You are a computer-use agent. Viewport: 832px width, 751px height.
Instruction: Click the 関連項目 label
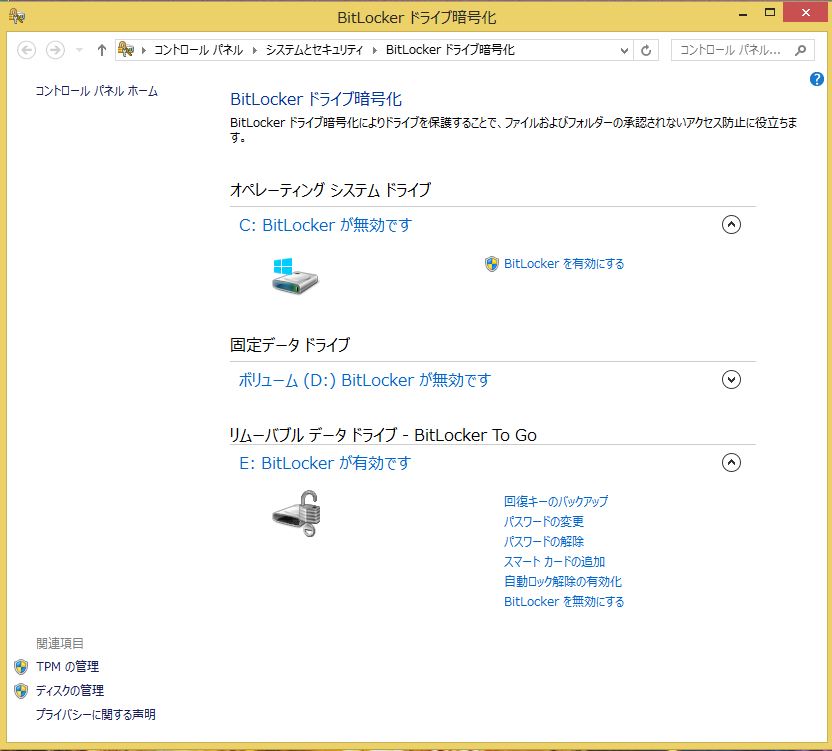pos(59,643)
